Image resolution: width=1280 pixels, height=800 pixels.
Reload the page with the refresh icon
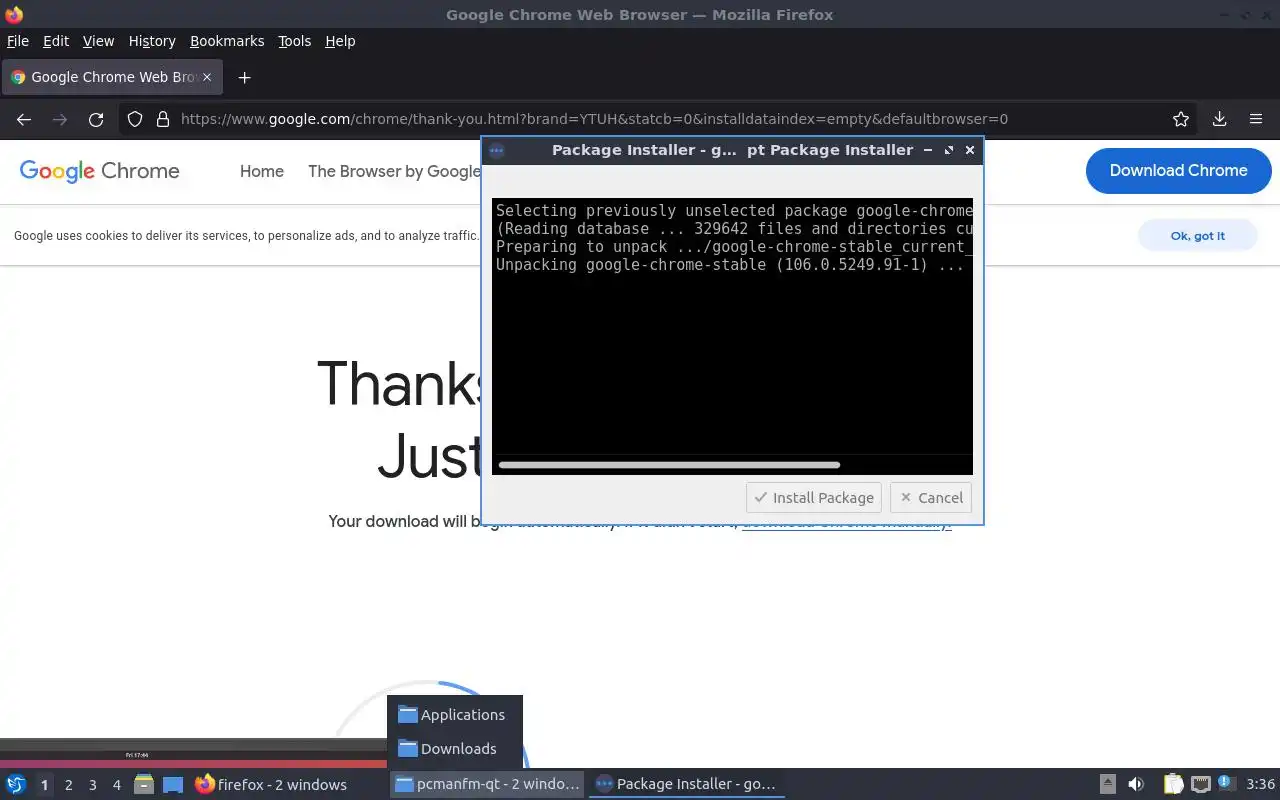[x=96, y=119]
